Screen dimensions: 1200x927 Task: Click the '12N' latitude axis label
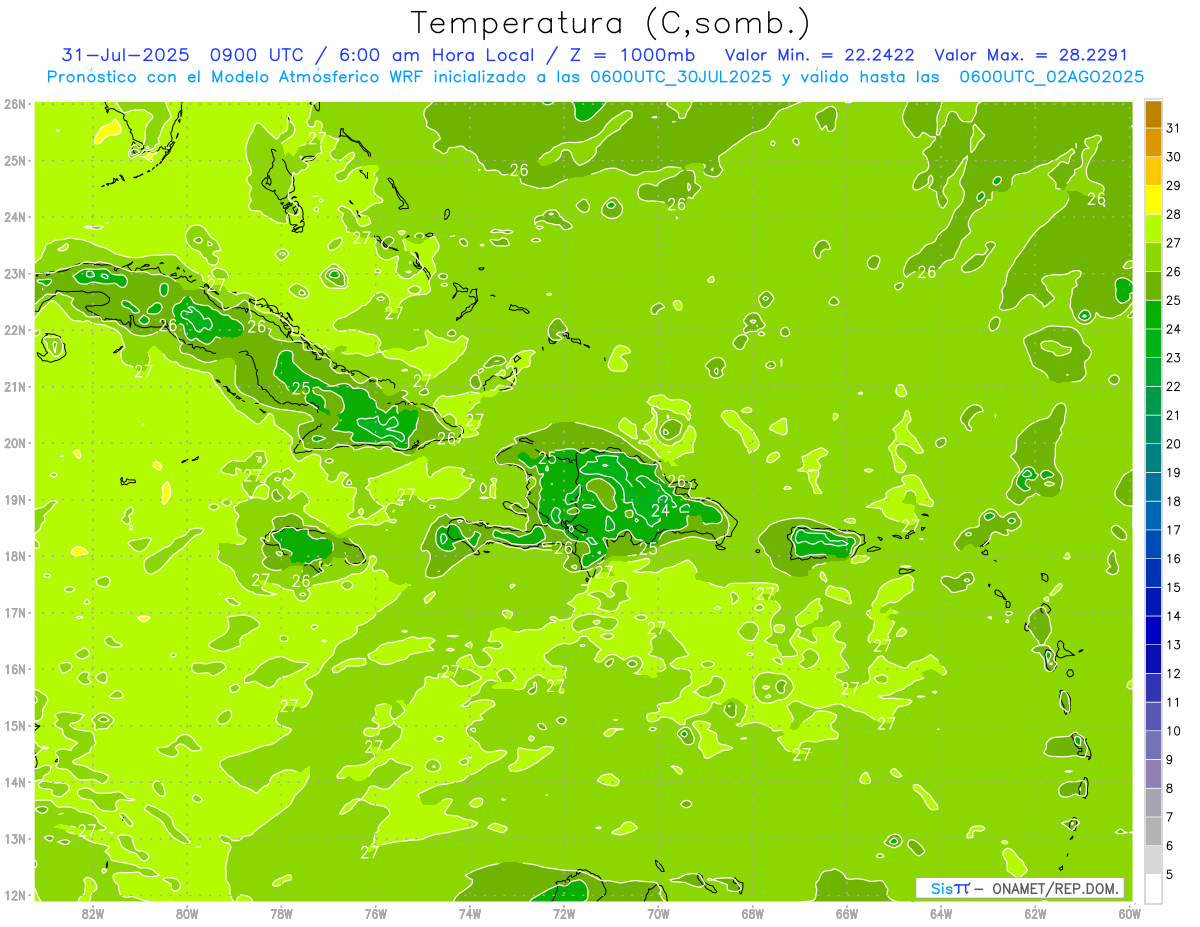pyautogui.click(x=15, y=895)
